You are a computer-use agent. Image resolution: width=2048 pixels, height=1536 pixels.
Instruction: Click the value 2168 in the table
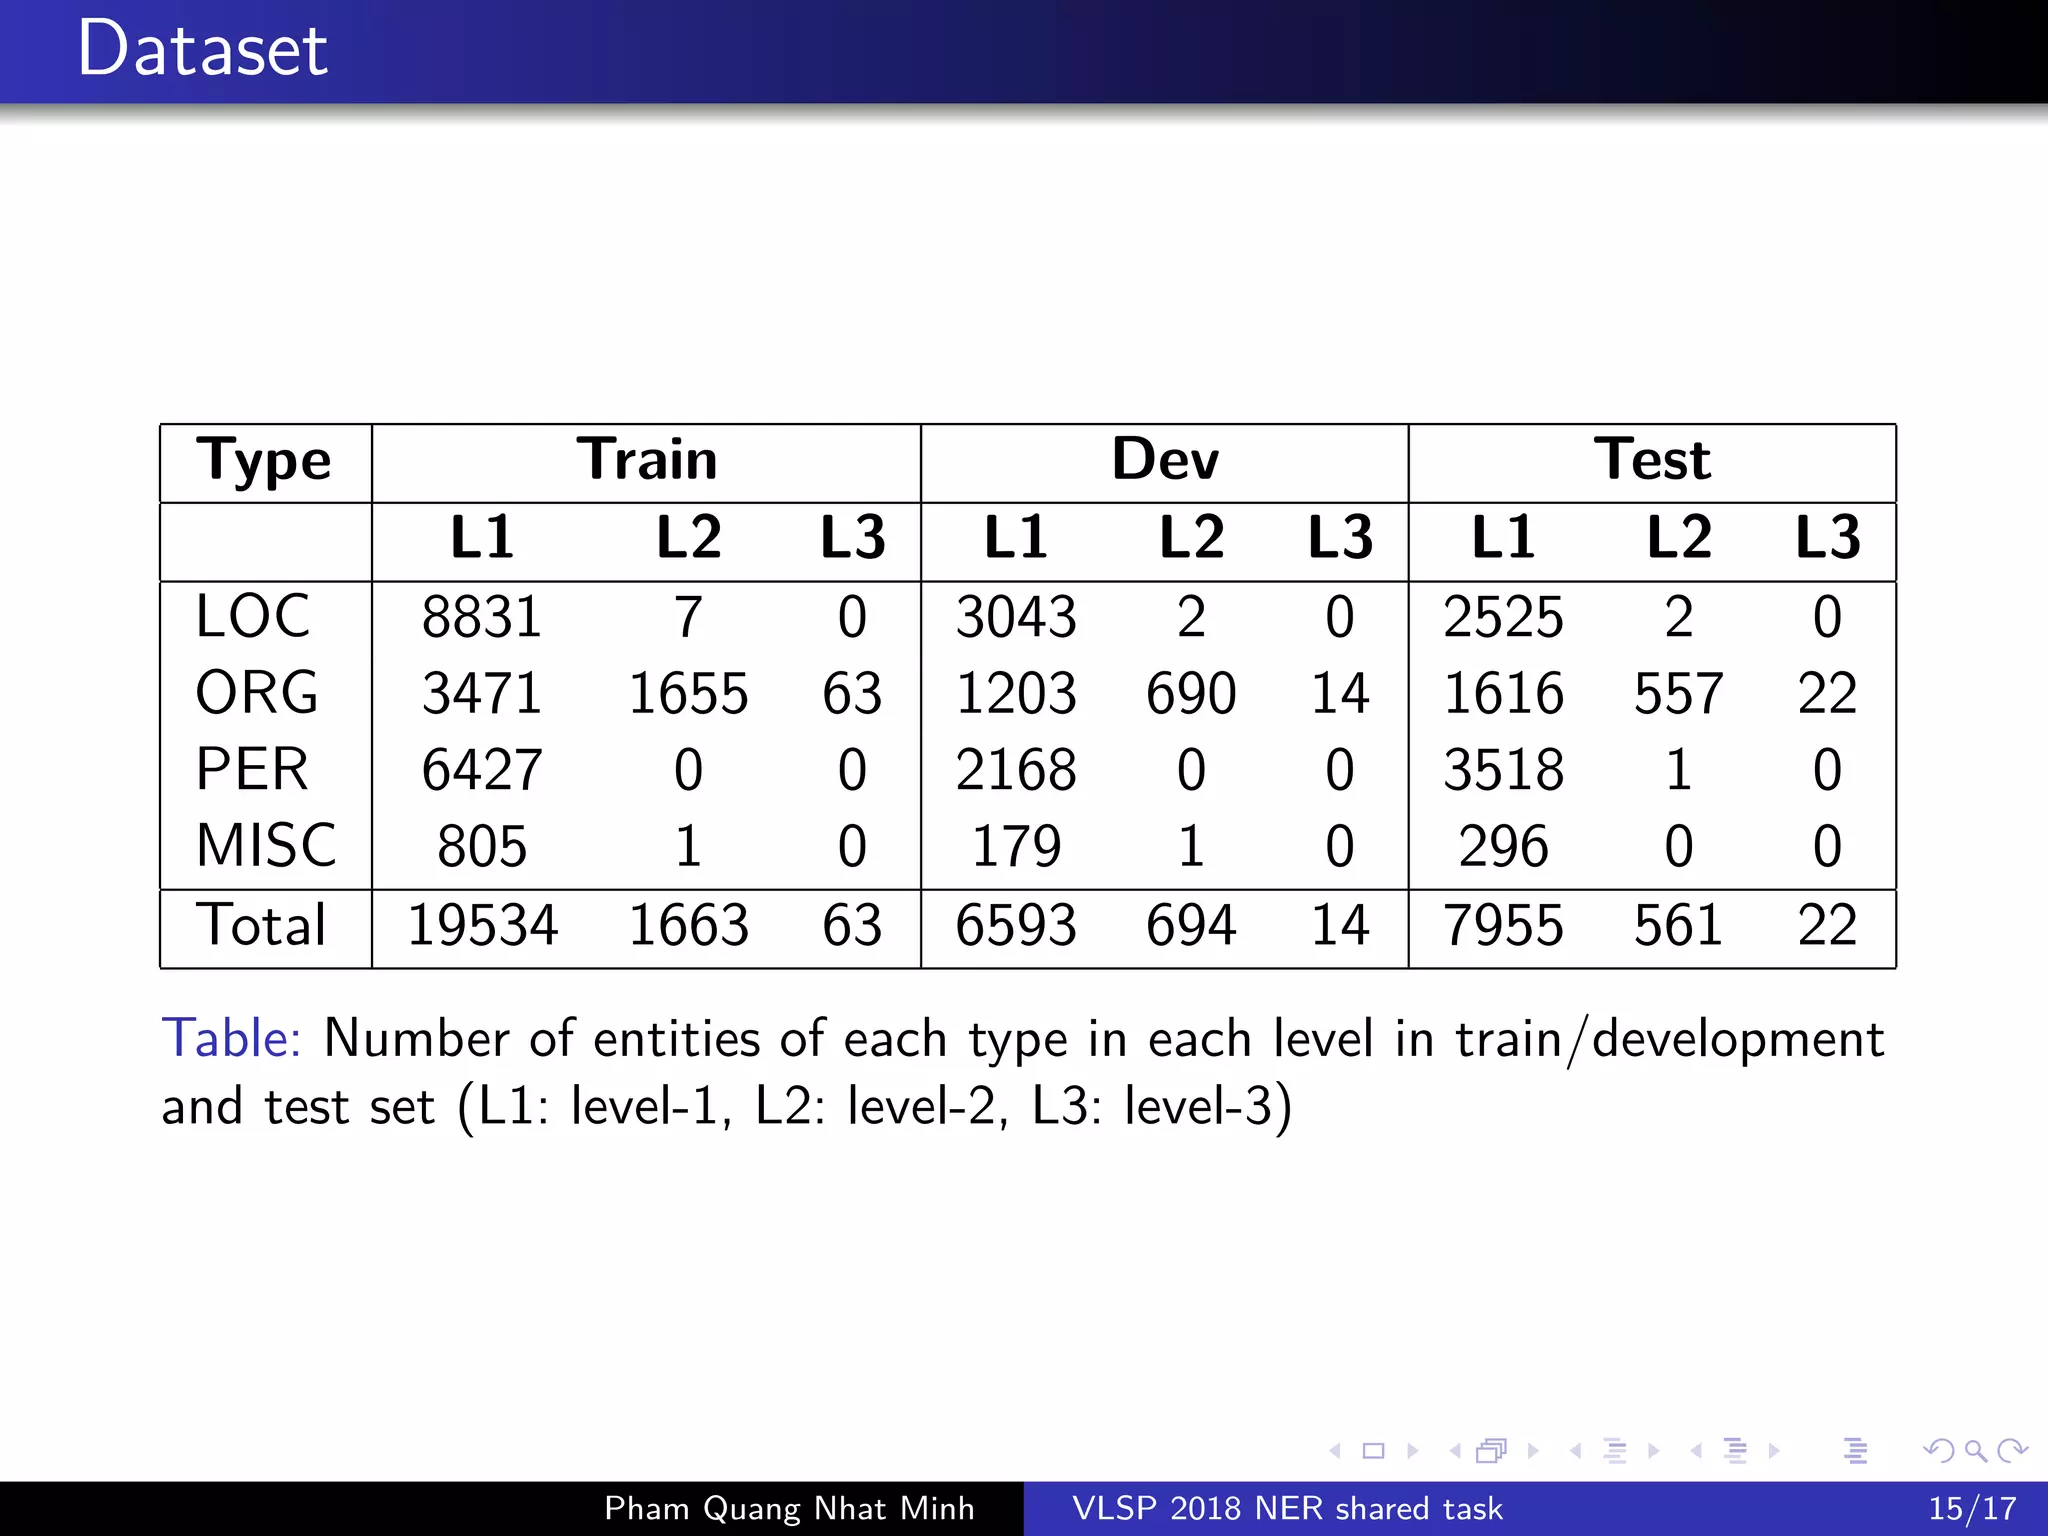point(1016,771)
